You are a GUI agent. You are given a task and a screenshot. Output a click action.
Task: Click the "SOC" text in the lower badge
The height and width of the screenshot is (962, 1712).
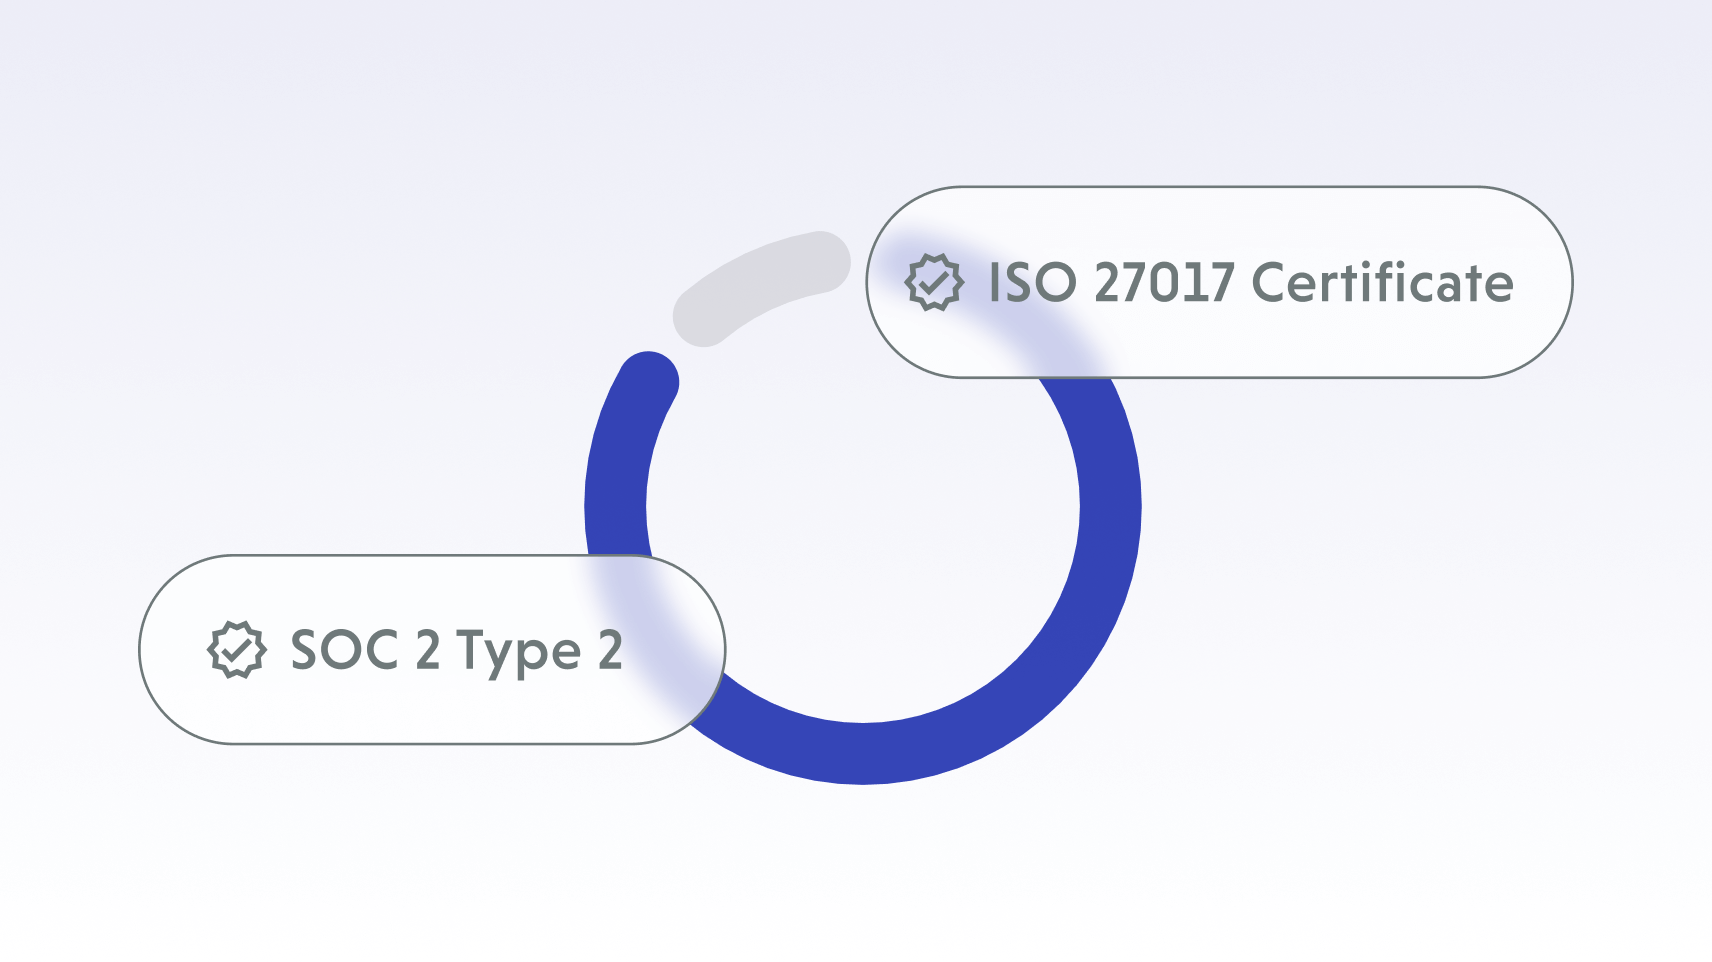coord(344,650)
